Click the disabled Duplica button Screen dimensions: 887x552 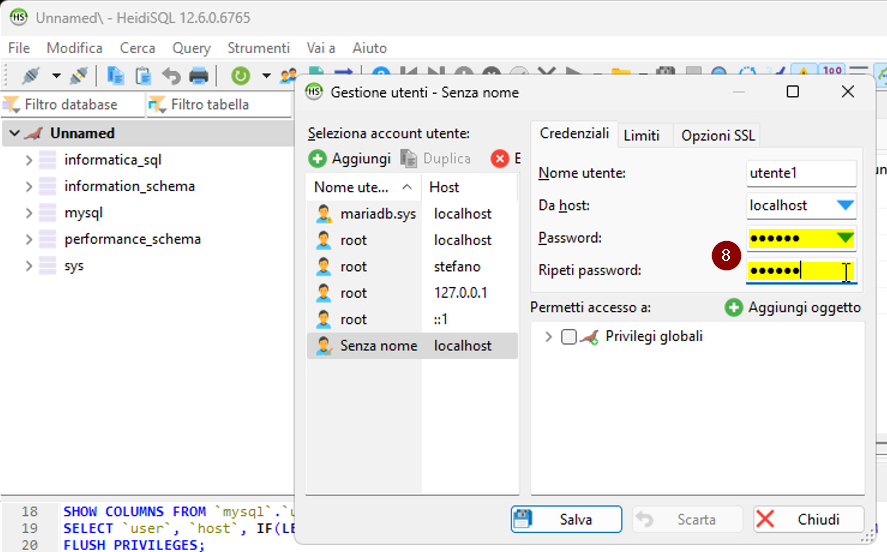(436, 158)
